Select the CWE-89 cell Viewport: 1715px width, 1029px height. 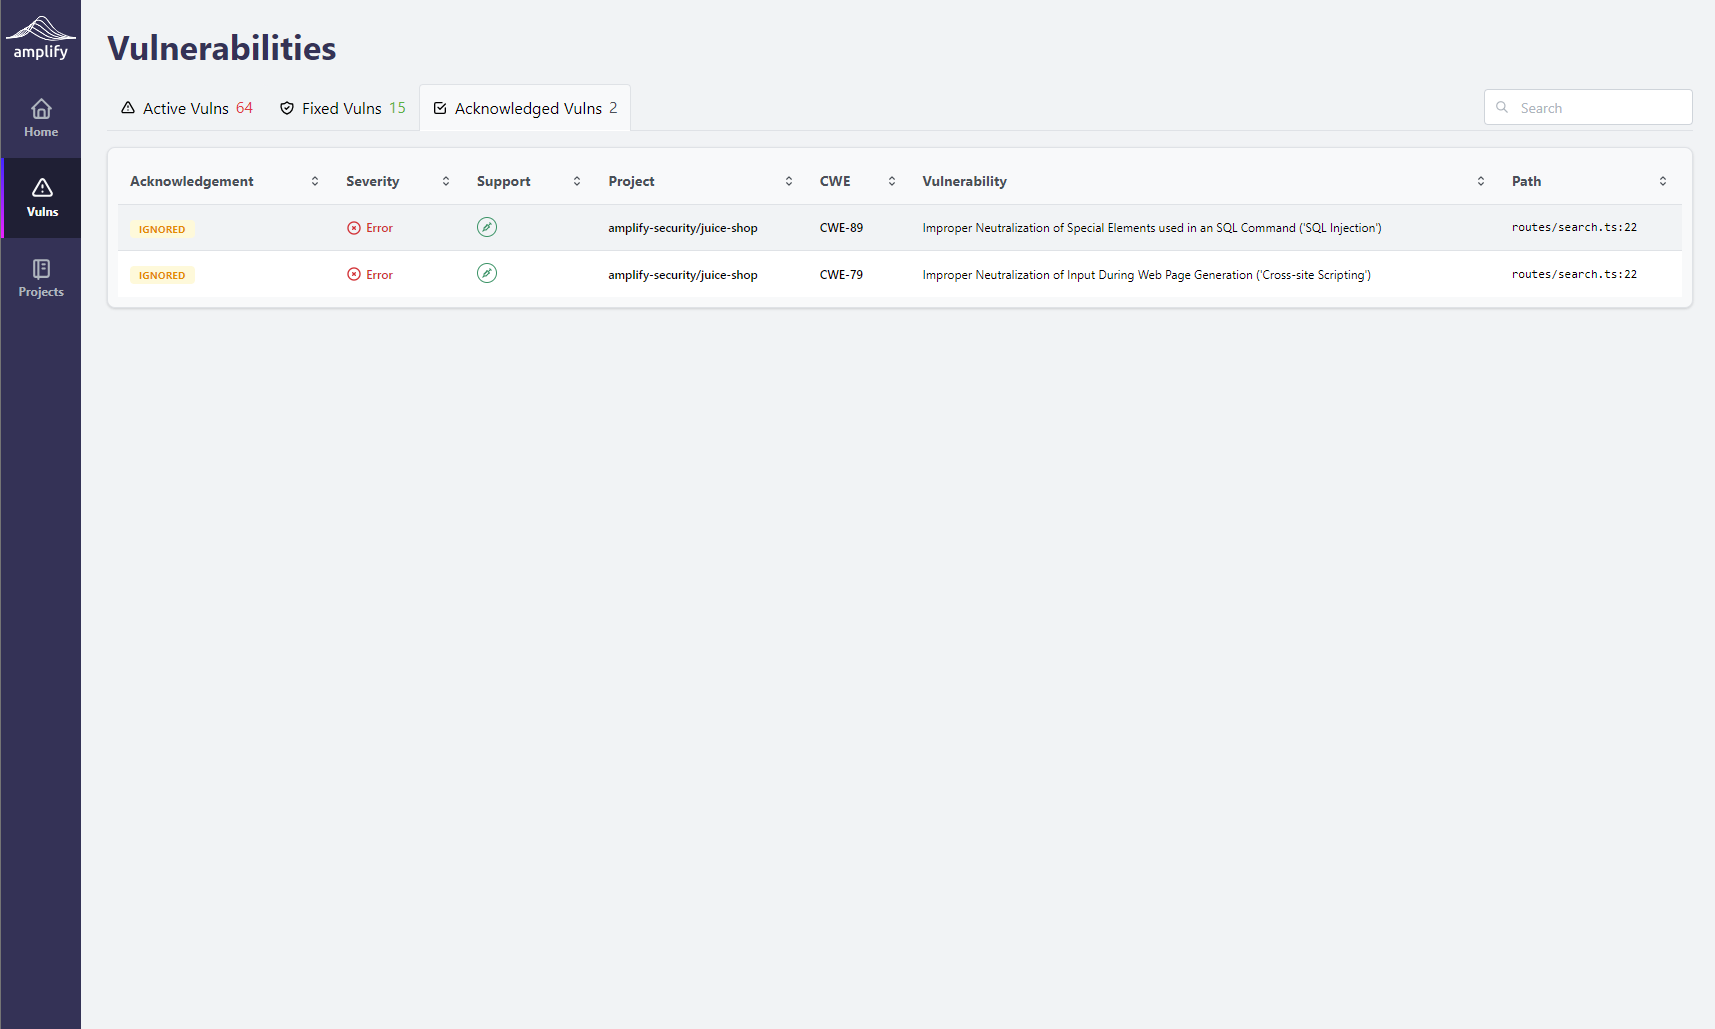[842, 228]
